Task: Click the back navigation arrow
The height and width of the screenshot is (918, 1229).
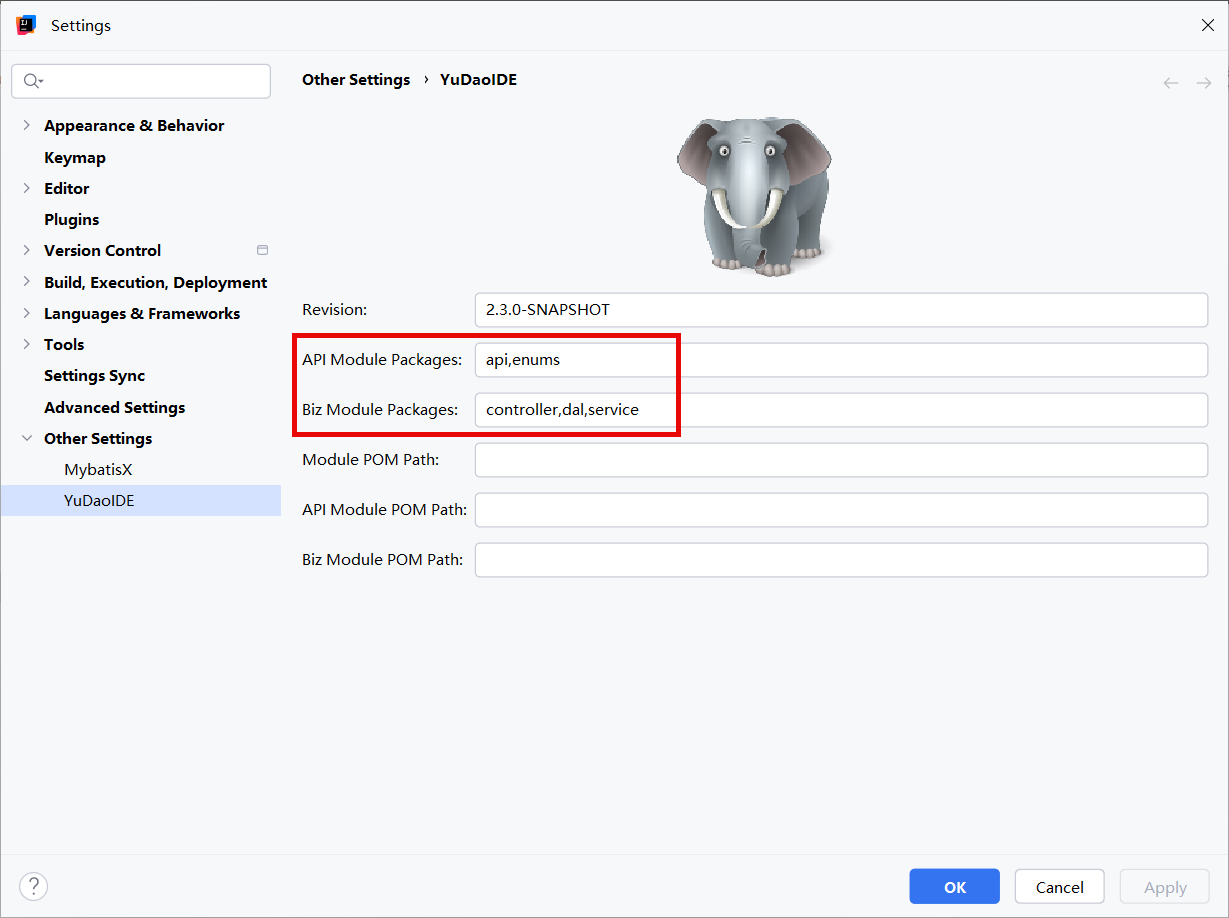Action: [1171, 83]
